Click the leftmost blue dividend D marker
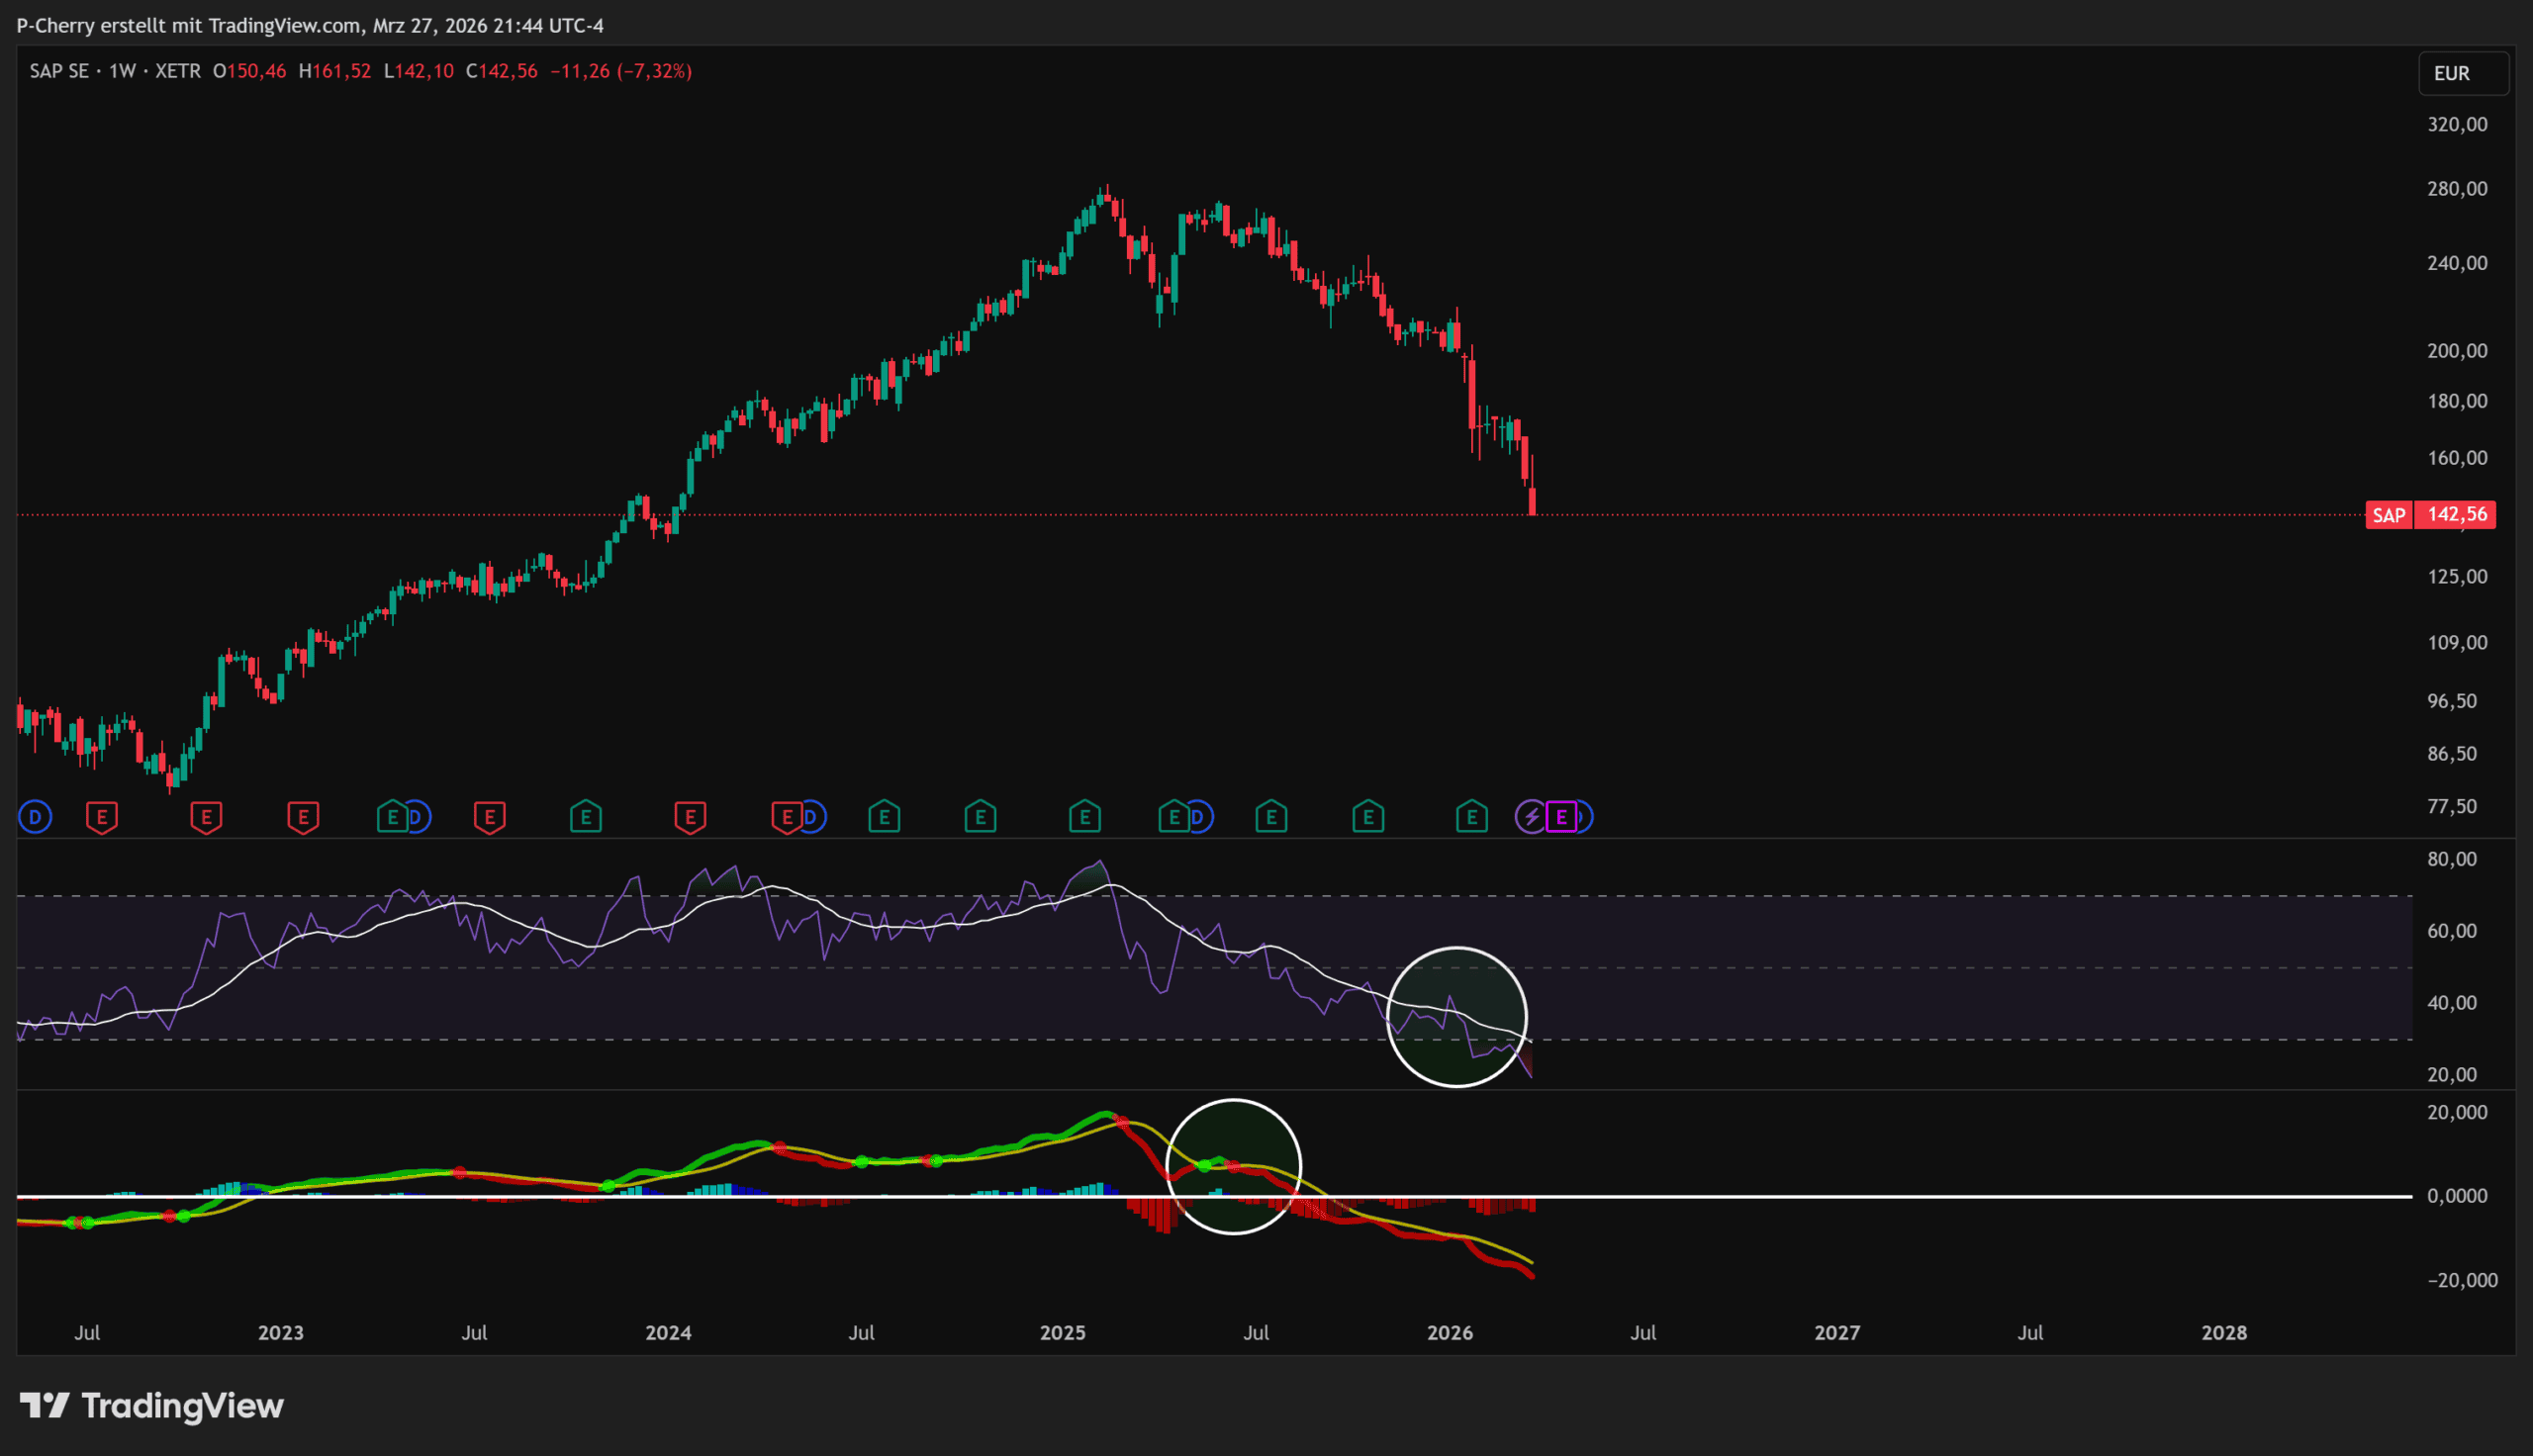The height and width of the screenshot is (1456, 2533). pyautogui.click(x=35, y=817)
